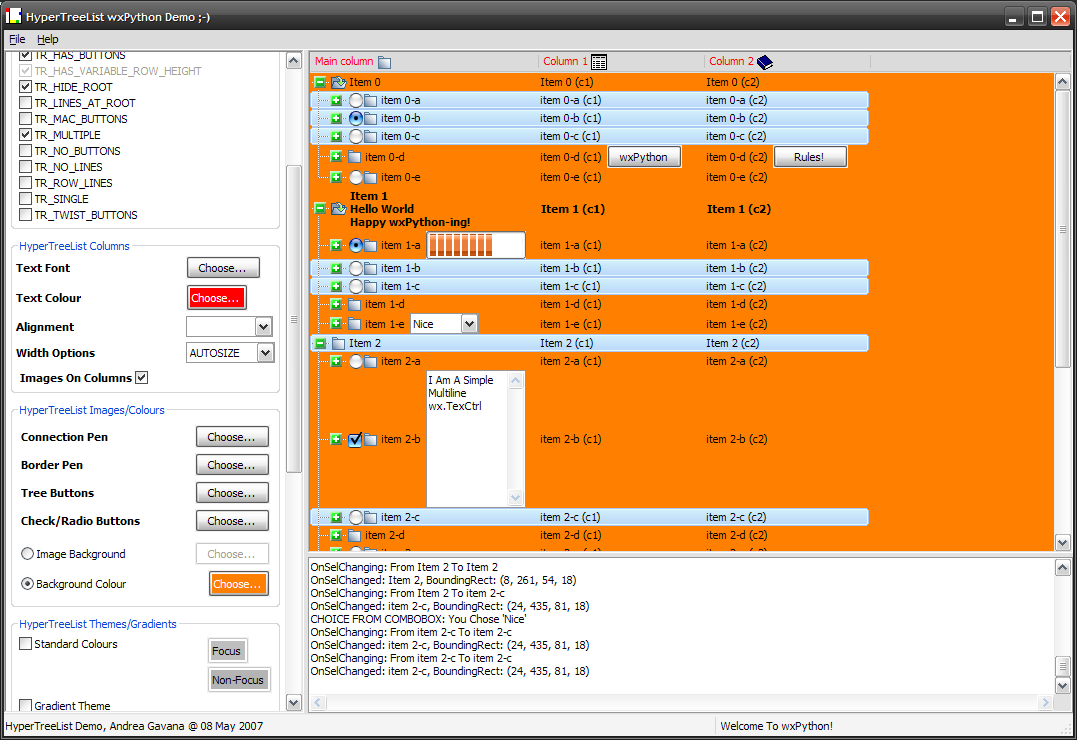
Task: Click the open folder icon beside Item 1
Action: point(338,209)
